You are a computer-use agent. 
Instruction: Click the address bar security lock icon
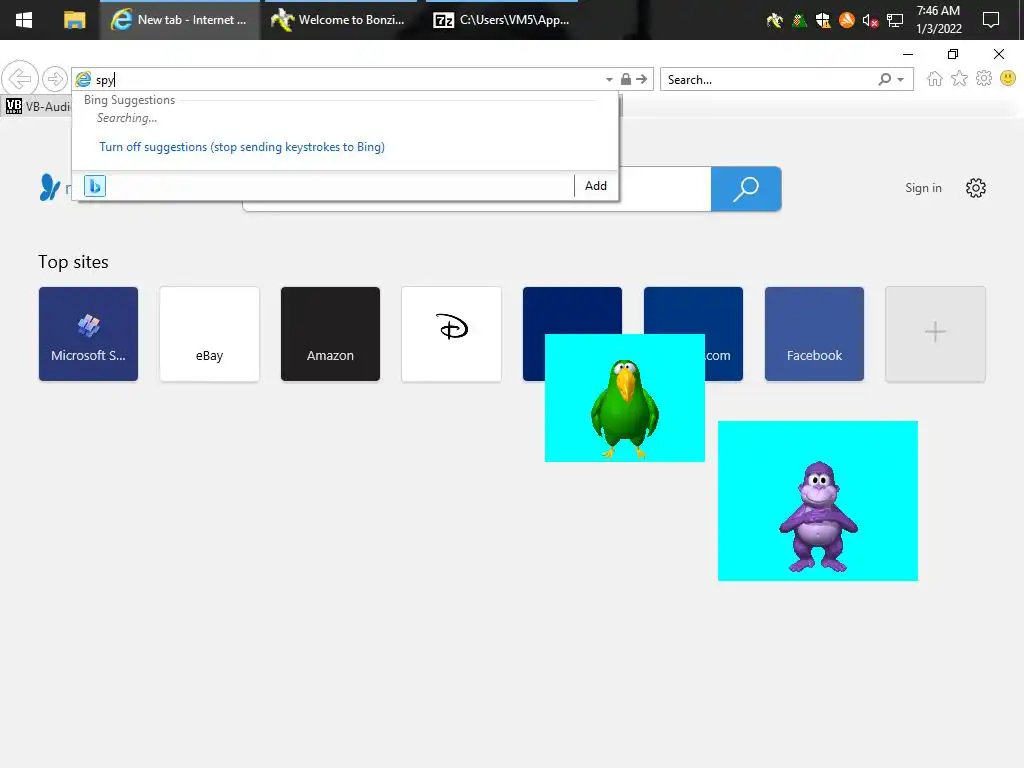coord(626,79)
